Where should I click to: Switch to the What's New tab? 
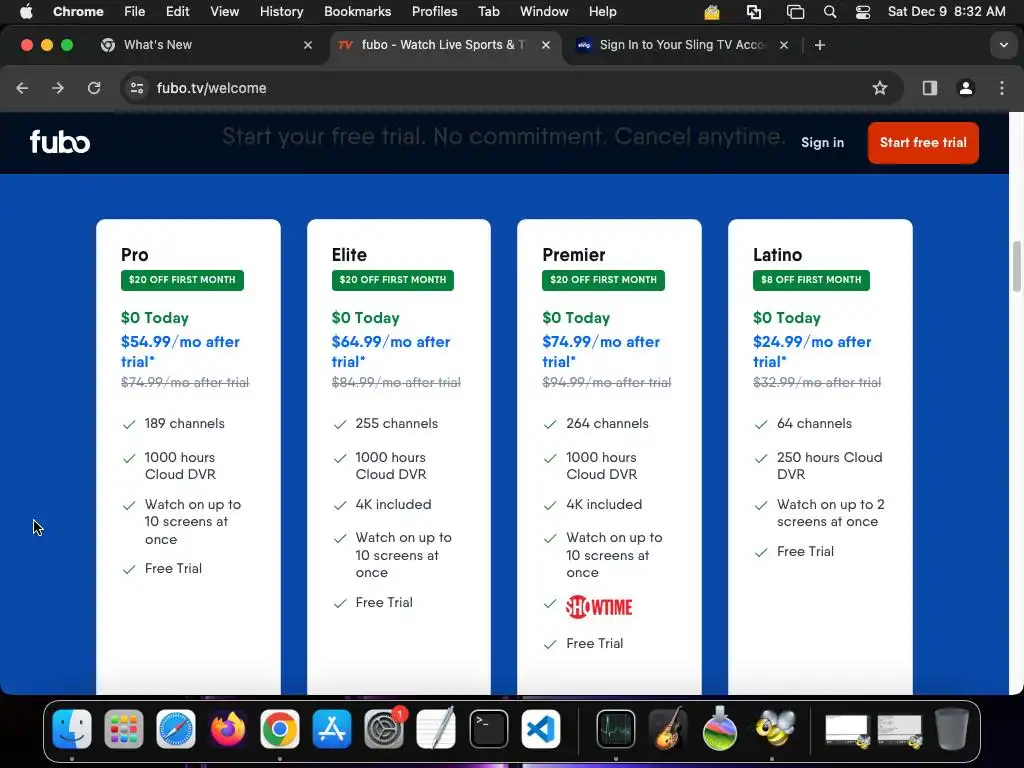point(206,45)
